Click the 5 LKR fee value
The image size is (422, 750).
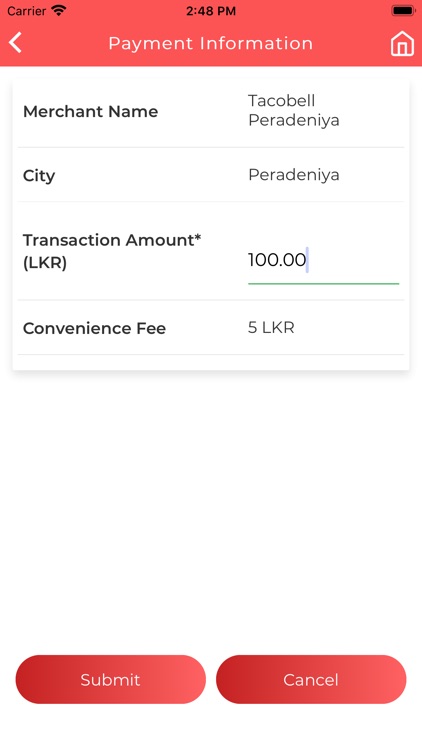click(271, 328)
